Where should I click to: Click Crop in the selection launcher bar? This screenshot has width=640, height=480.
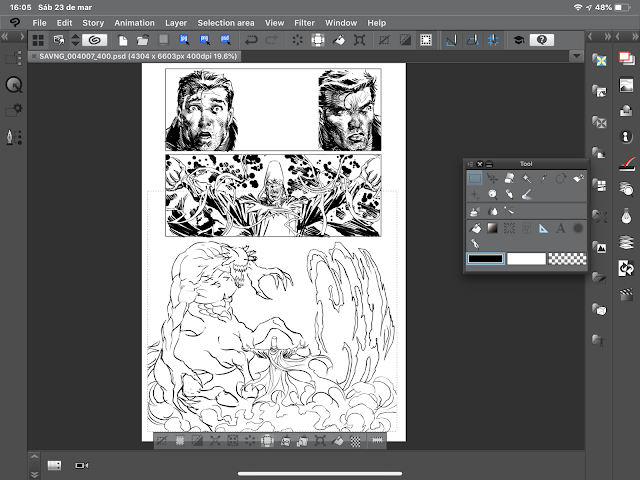coord(180,441)
